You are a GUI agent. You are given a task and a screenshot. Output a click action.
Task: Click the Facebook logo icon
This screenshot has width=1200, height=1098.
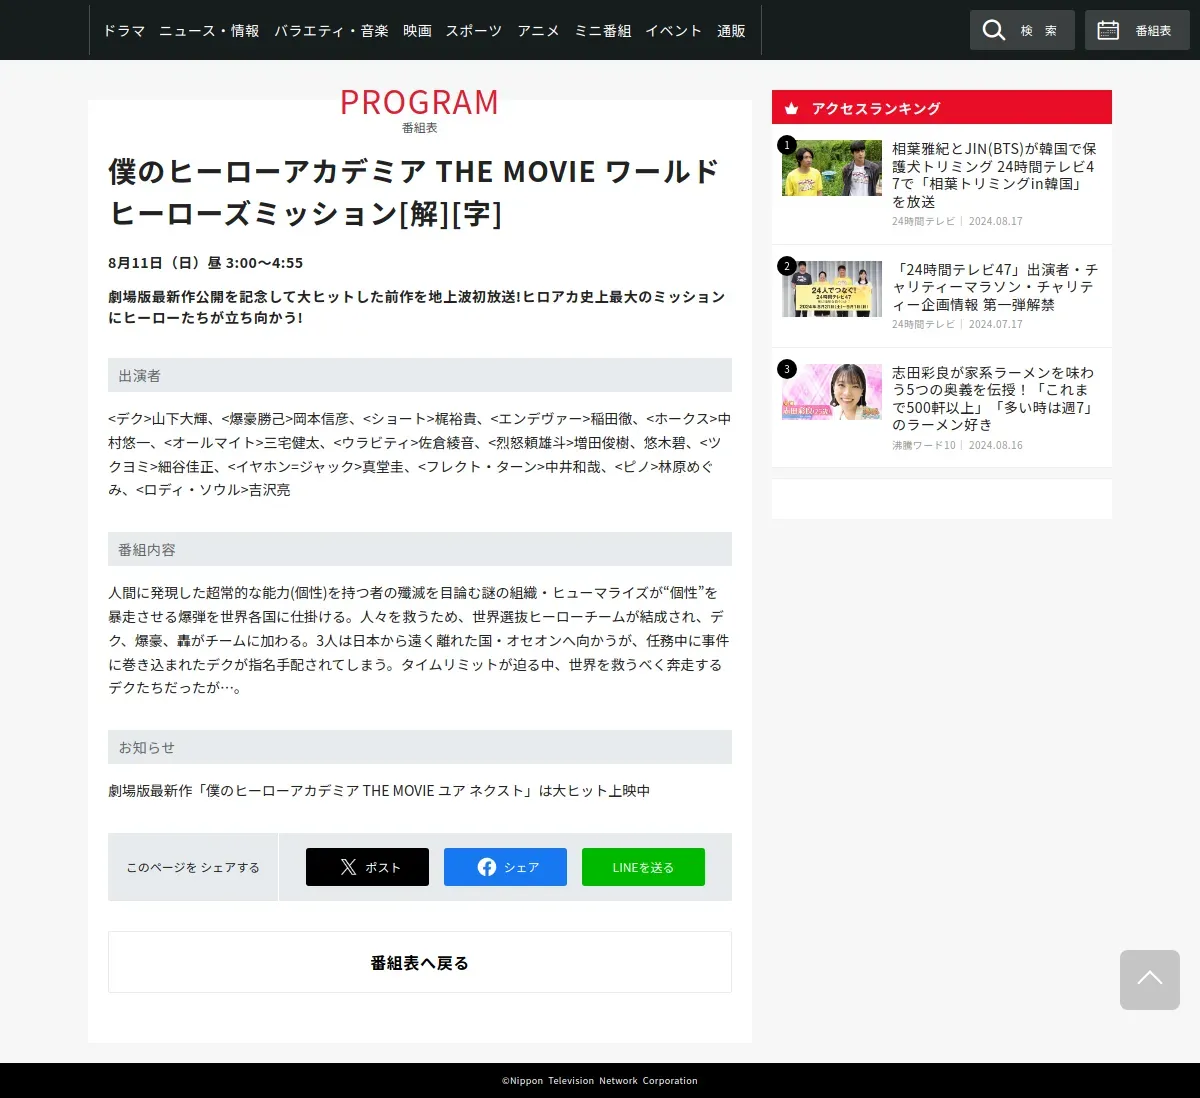[x=487, y=867]
